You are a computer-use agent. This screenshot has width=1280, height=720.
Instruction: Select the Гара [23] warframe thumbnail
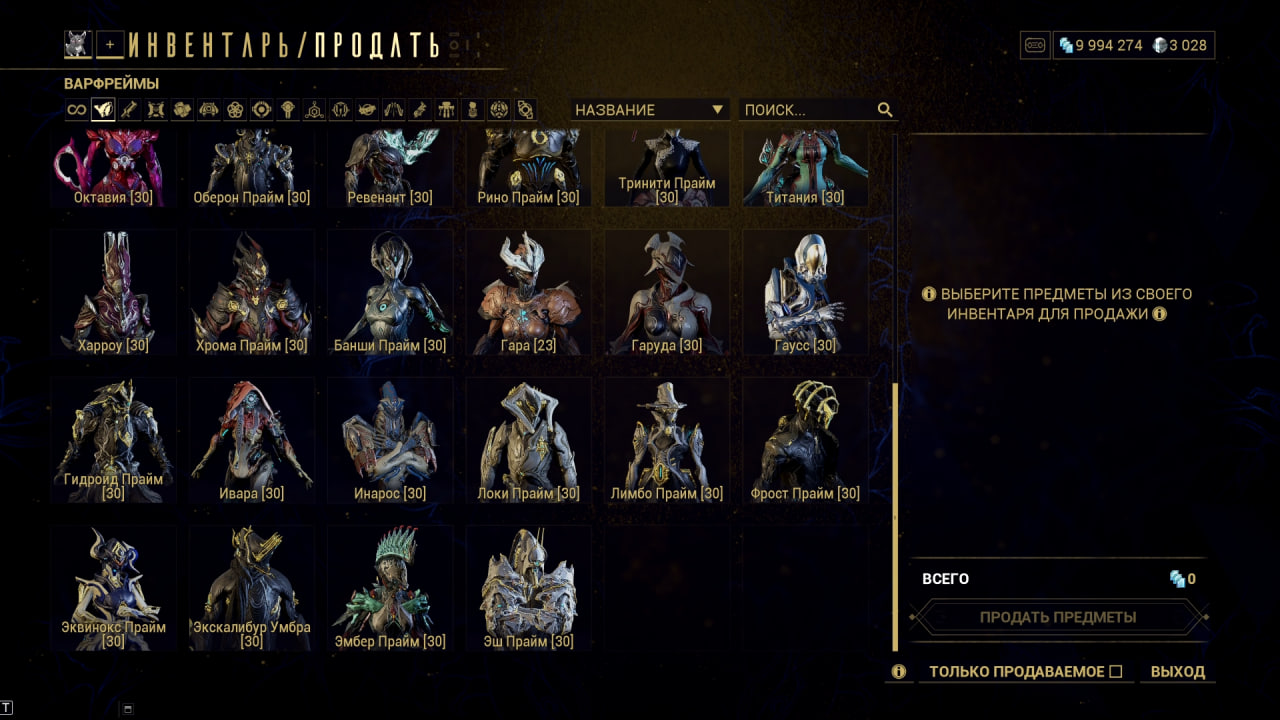tap(528, 293)
